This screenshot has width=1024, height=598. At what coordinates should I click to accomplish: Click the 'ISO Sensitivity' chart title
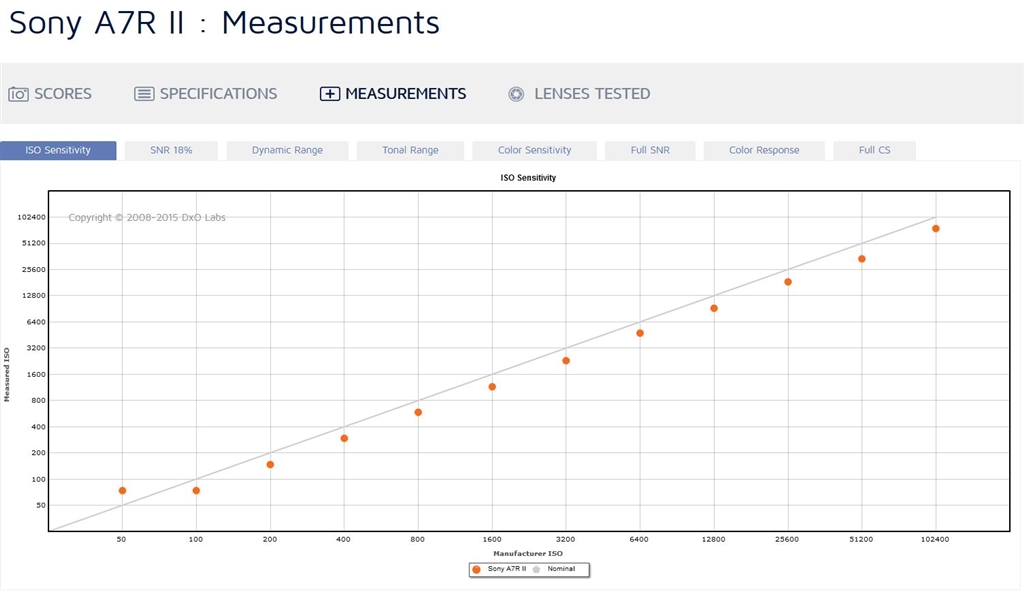[x=528, y=178]
